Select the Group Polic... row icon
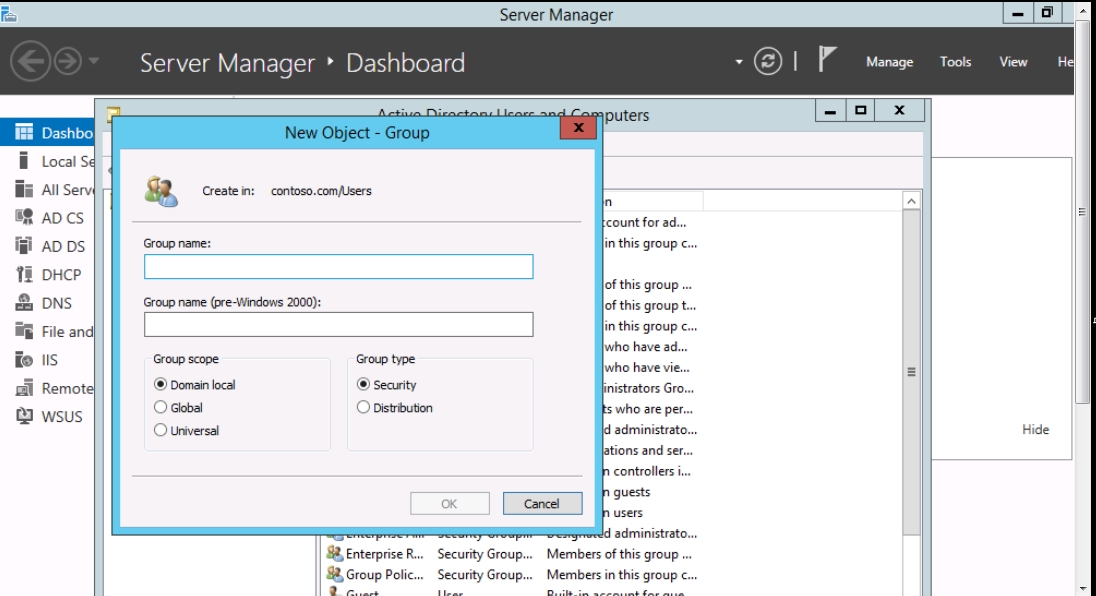 [x=335, y=574]
